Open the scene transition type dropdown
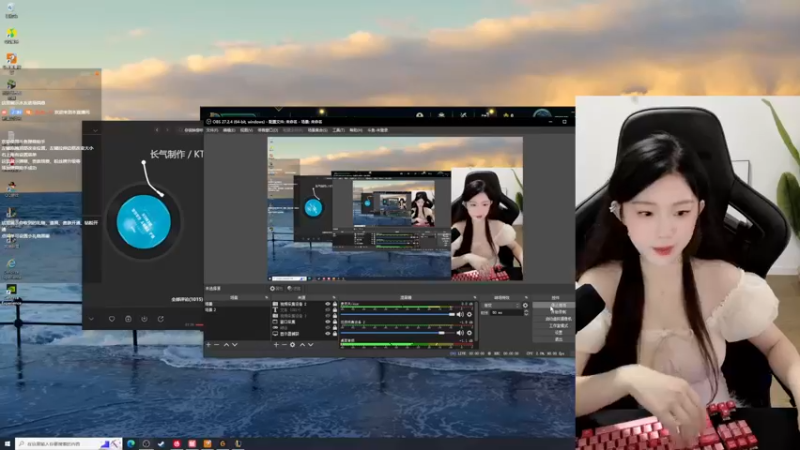Viewport: 800px width, 450px height. pos(502,305)
